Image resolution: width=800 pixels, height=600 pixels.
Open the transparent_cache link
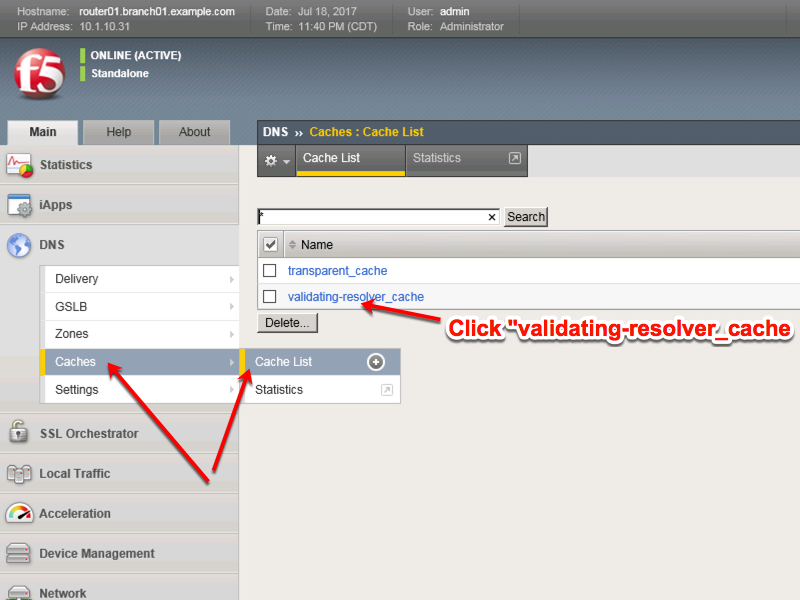click(x=337, y=271)
